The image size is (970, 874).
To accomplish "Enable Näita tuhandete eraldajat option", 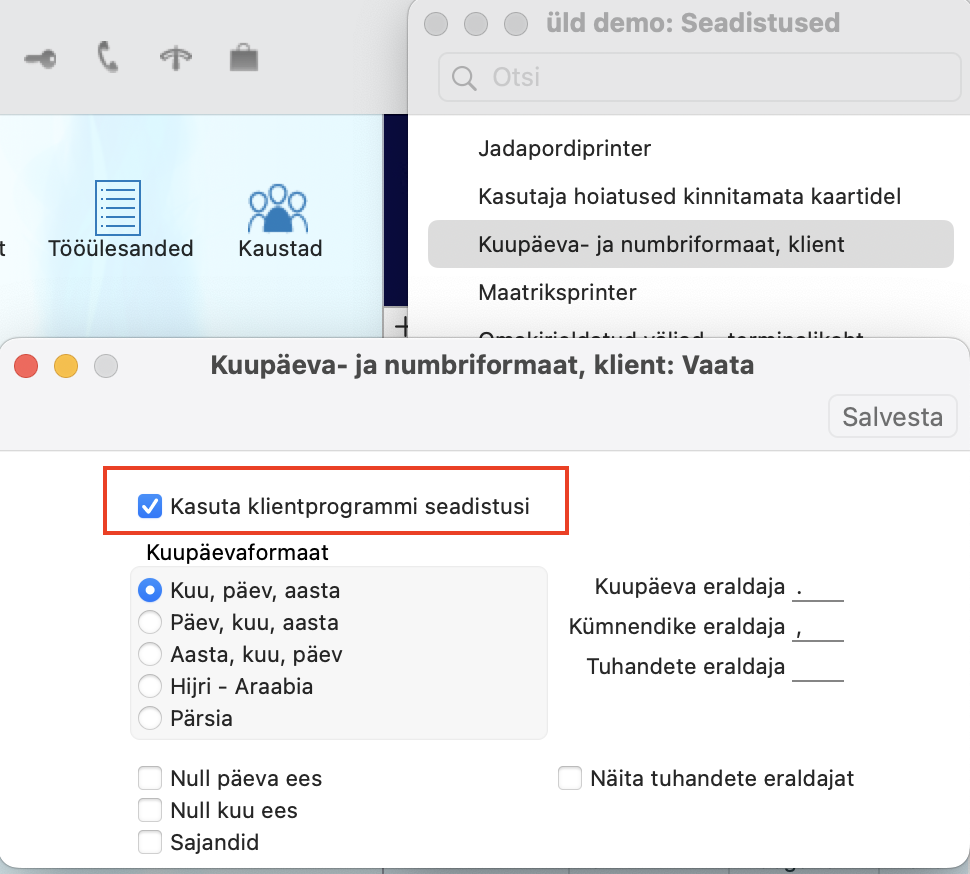I will tap(570, 778).
